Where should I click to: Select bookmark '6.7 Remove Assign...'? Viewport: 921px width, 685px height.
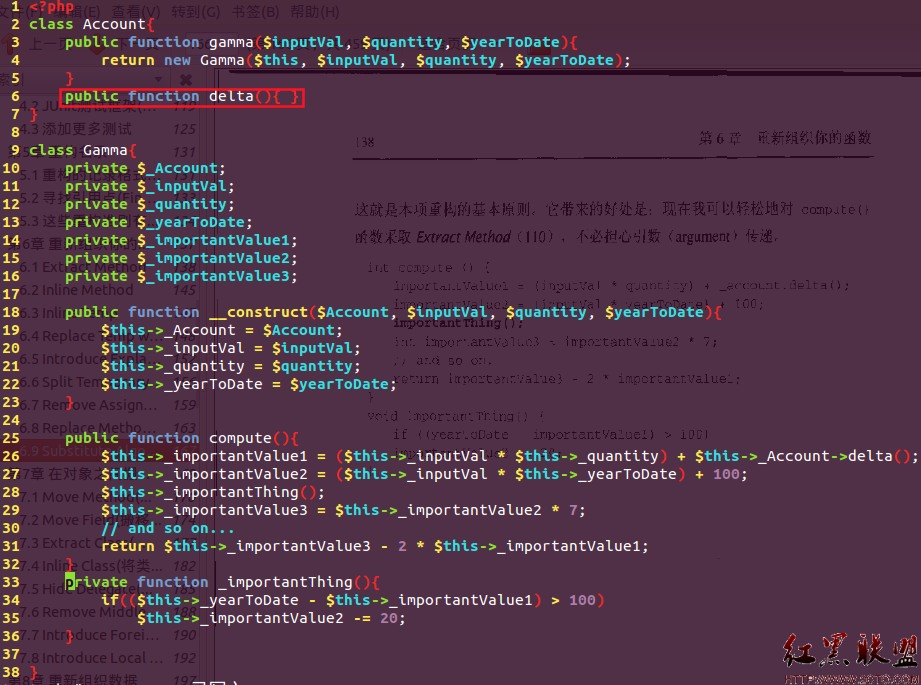click(x=109, y=405)
